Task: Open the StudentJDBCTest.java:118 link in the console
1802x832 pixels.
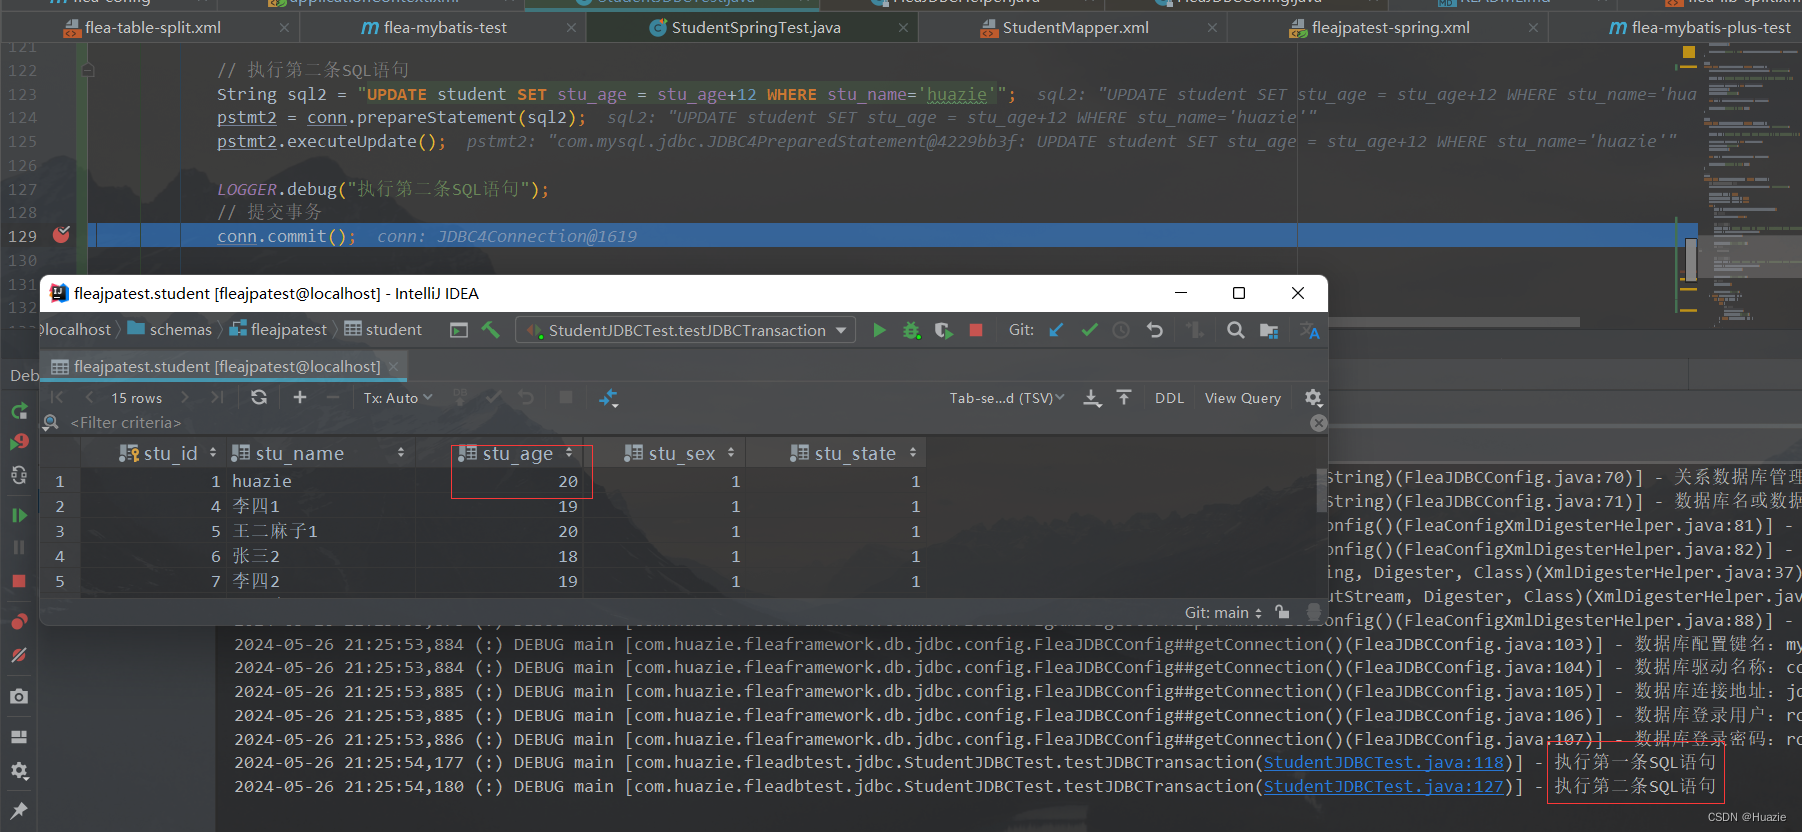Action: tap(1384, 763)
